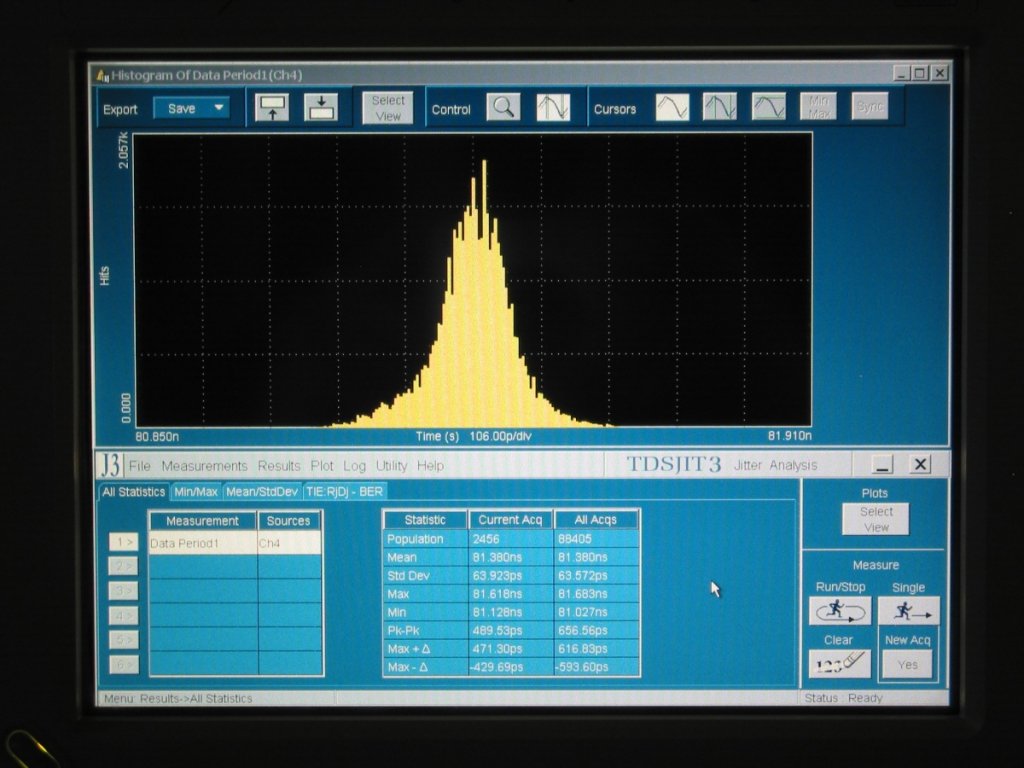Select measurement row button 4
The height and width of the screenshot is (768, 1024).
click(124, 615)
